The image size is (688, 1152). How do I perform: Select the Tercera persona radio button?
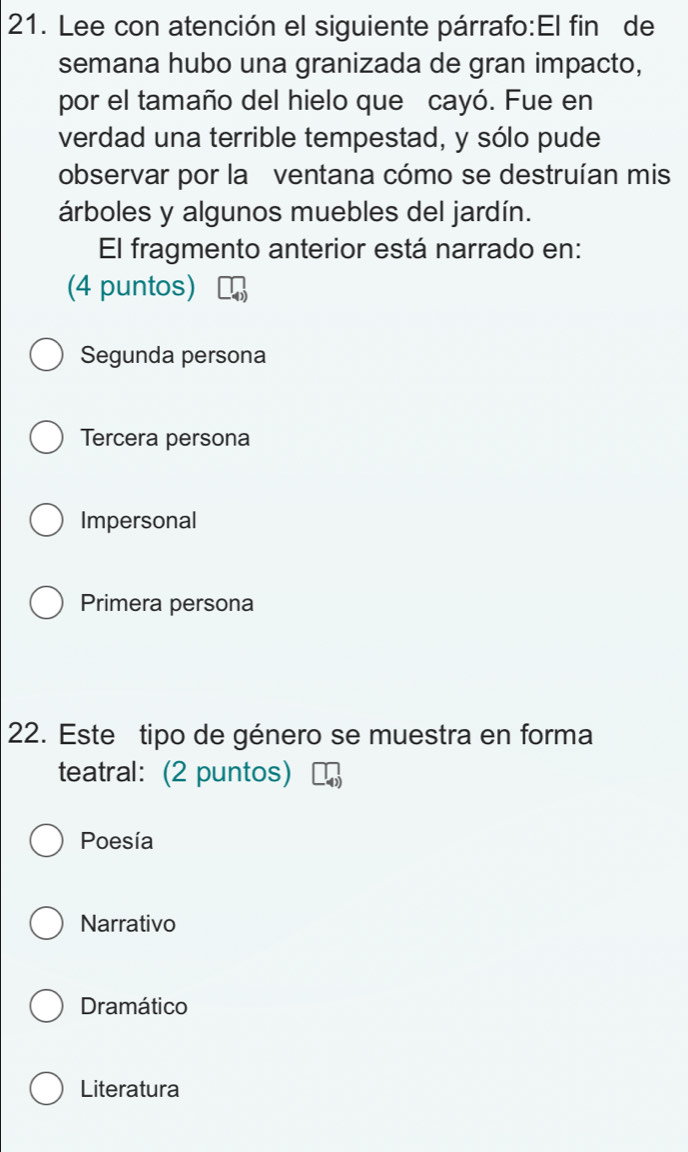(46, 439)
